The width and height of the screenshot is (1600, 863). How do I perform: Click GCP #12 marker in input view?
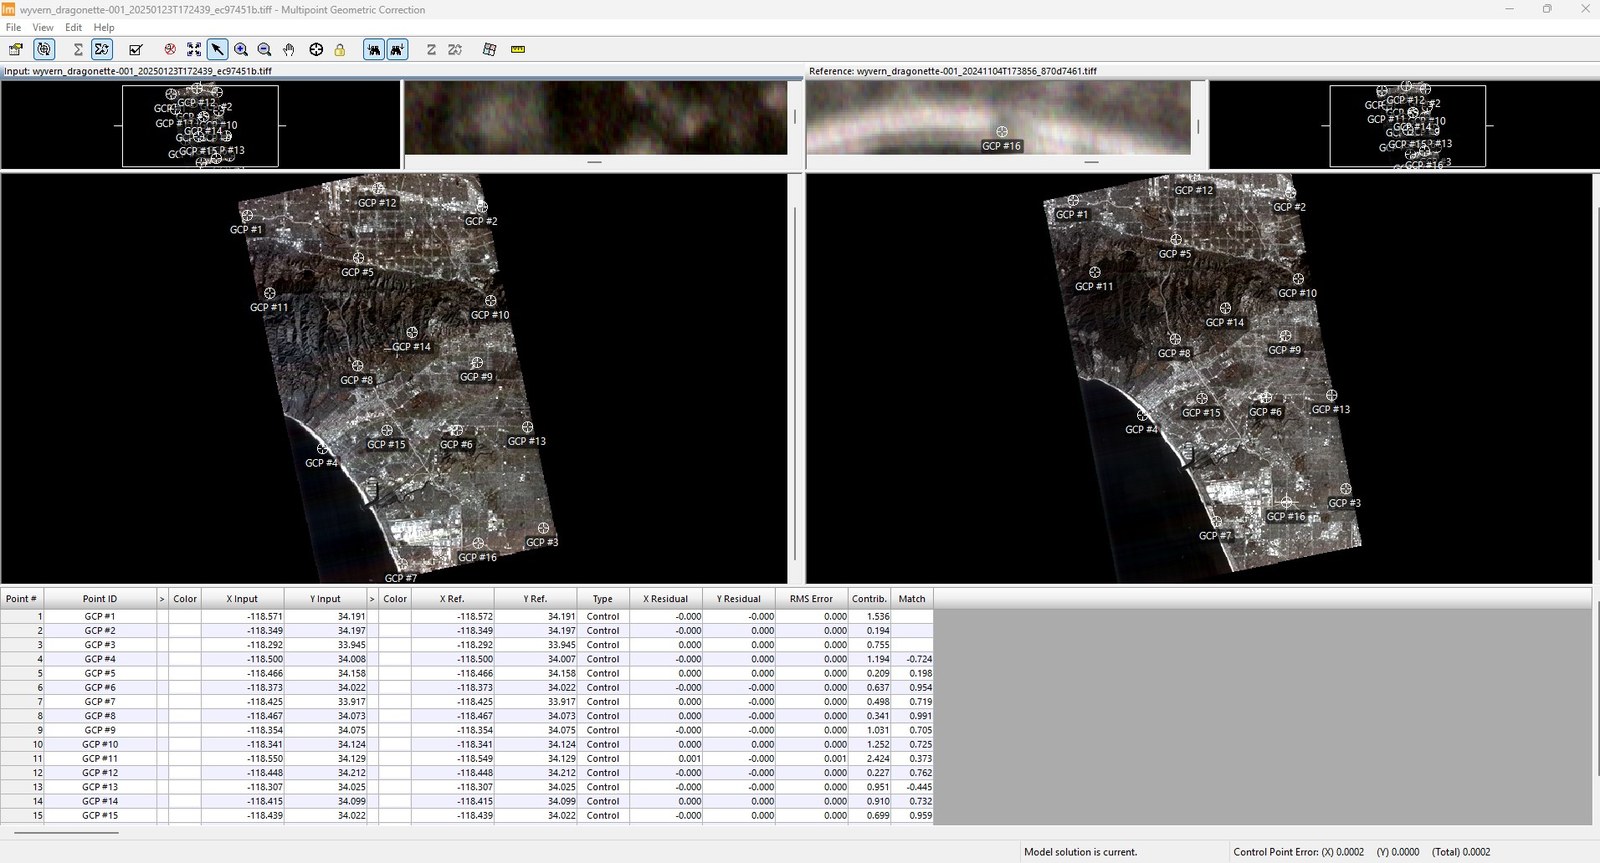(378, 188)
